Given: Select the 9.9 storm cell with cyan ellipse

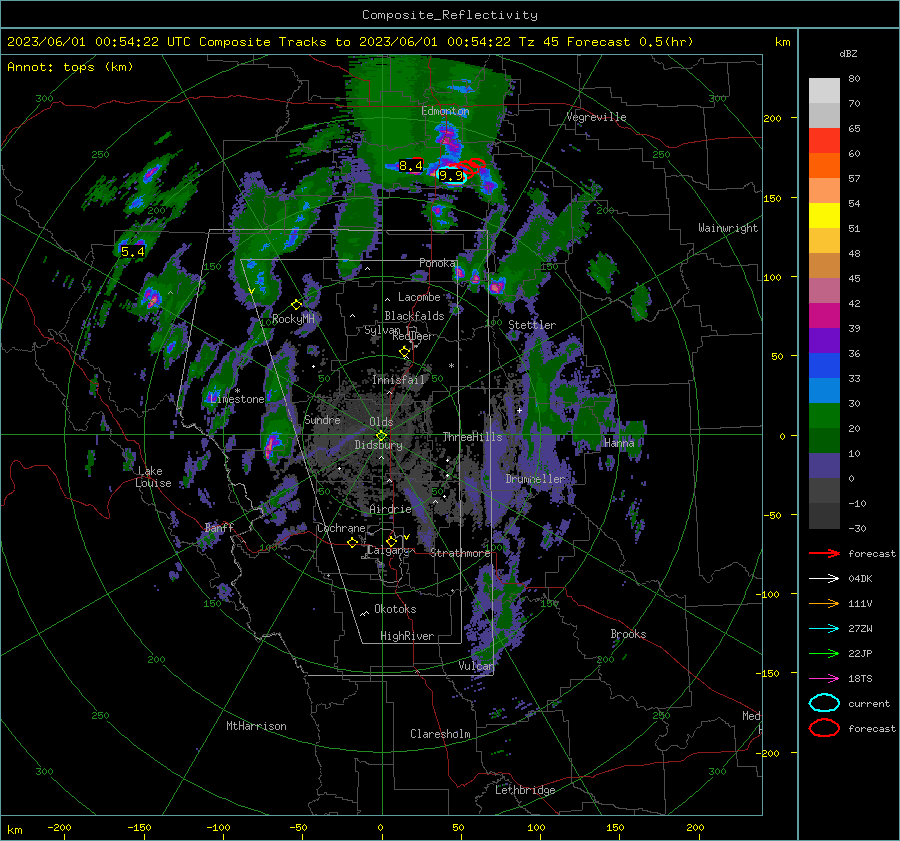Looking at the screenshot, I should click(x=451, y=176).
